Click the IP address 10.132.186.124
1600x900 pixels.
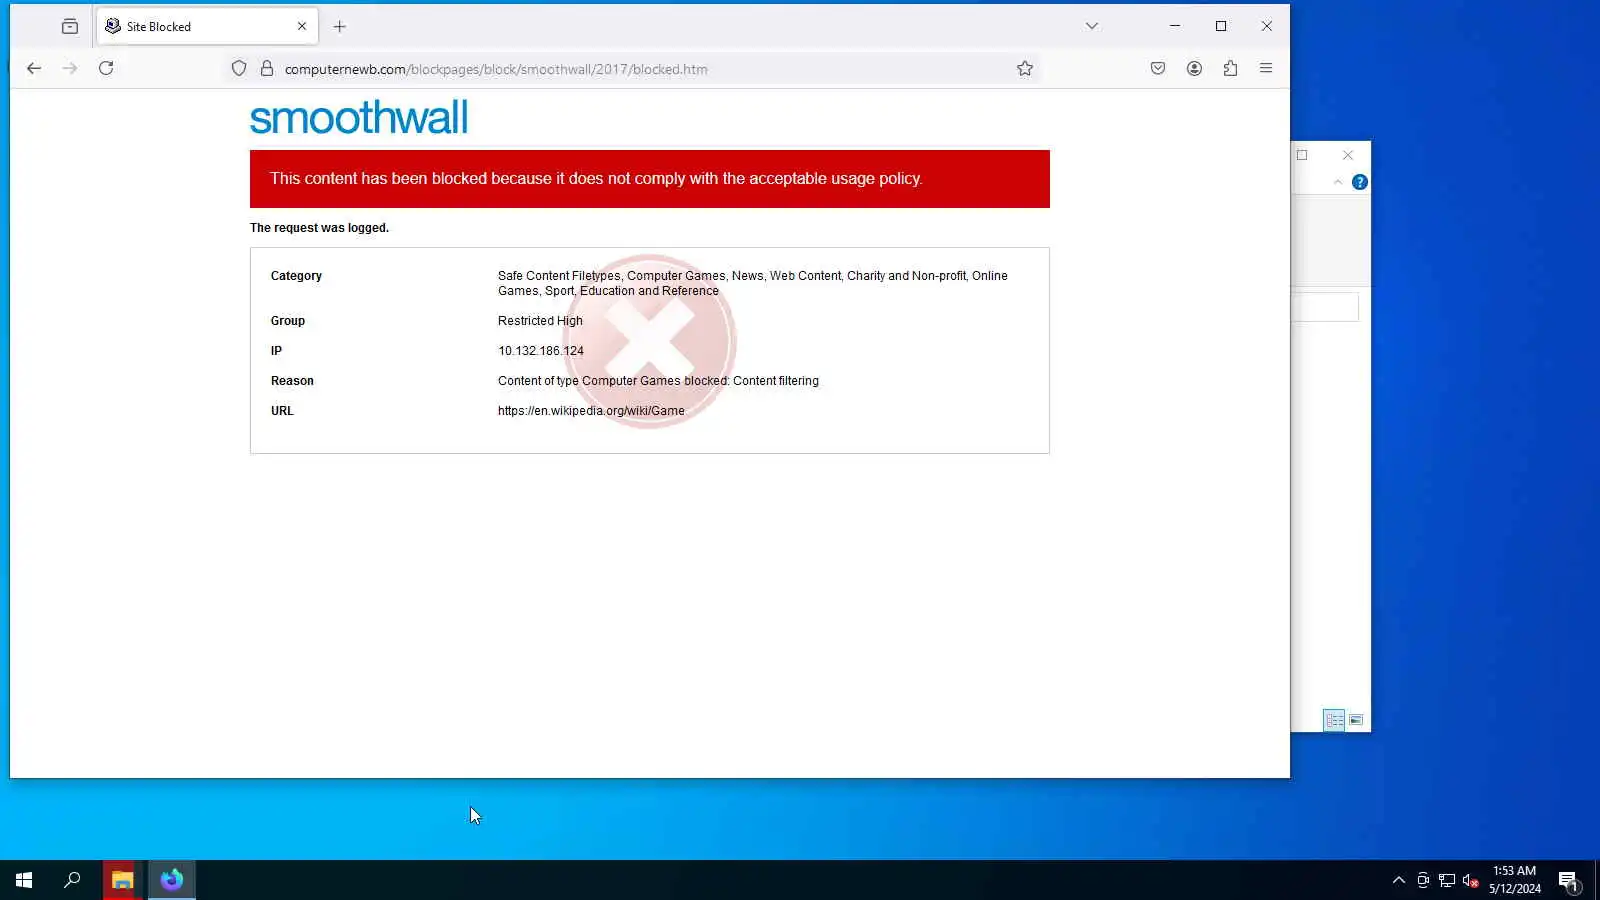tap(541, 351)
